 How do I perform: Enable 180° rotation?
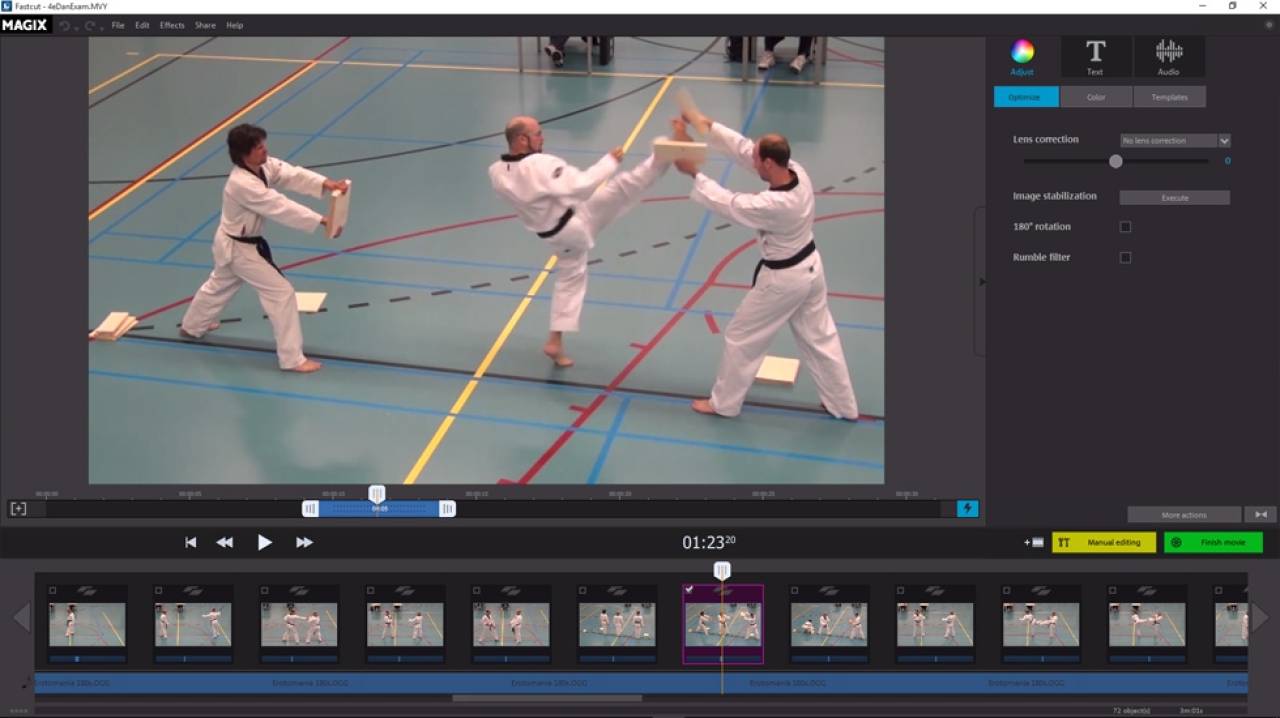coord(1125,226)
